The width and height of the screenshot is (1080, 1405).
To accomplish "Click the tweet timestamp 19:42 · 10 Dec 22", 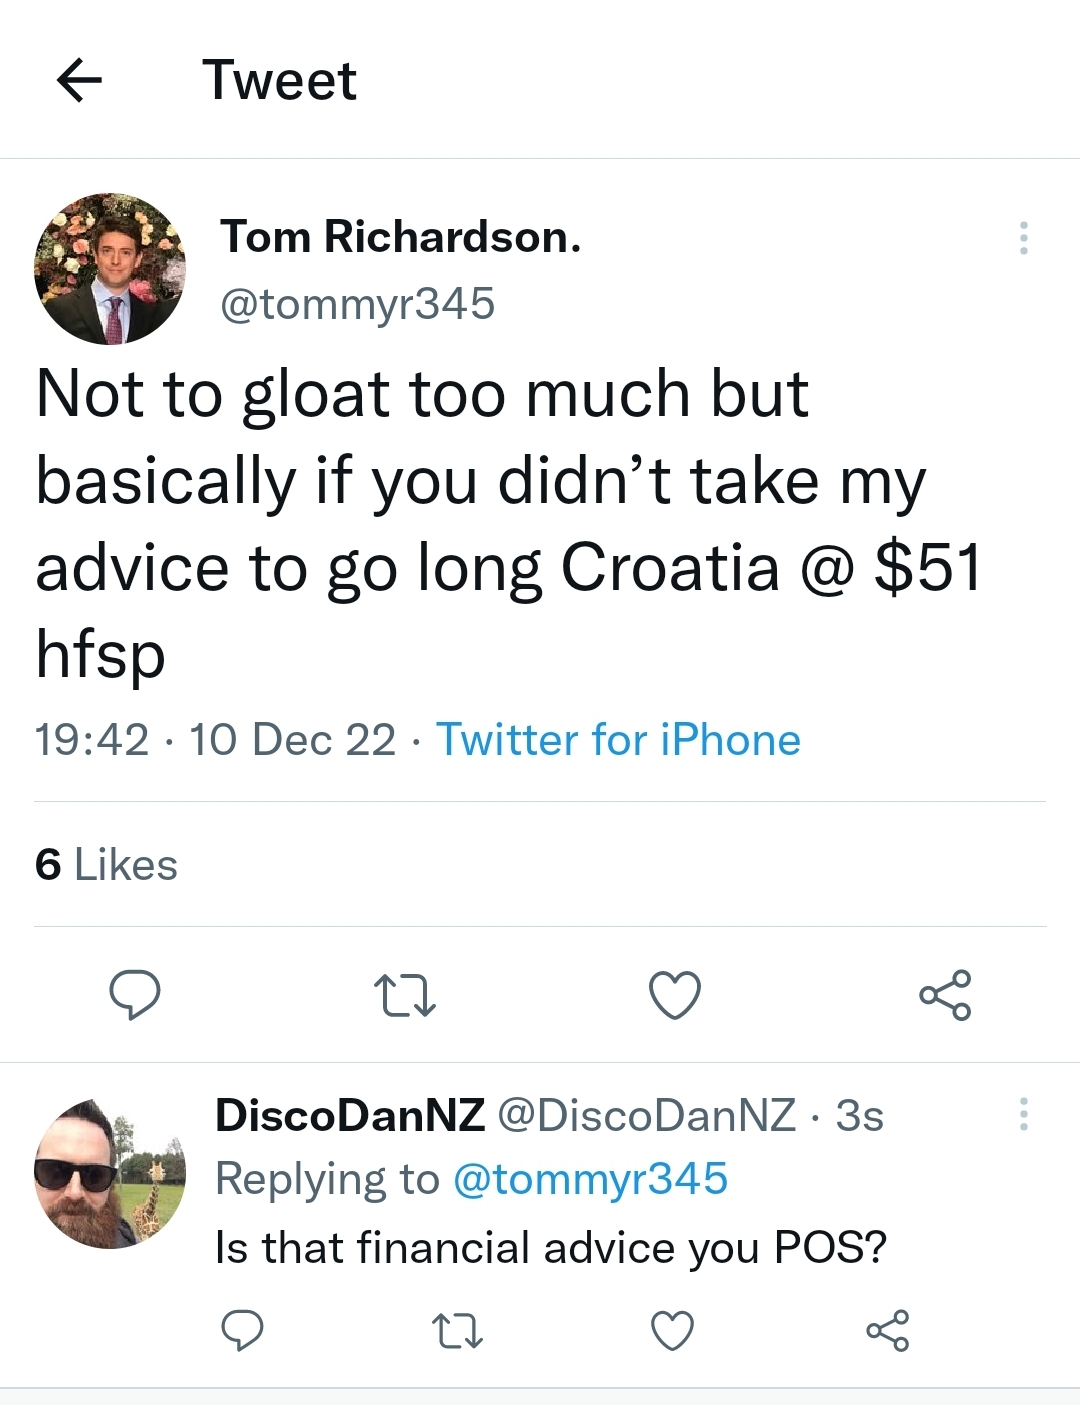I will [215, 740].
